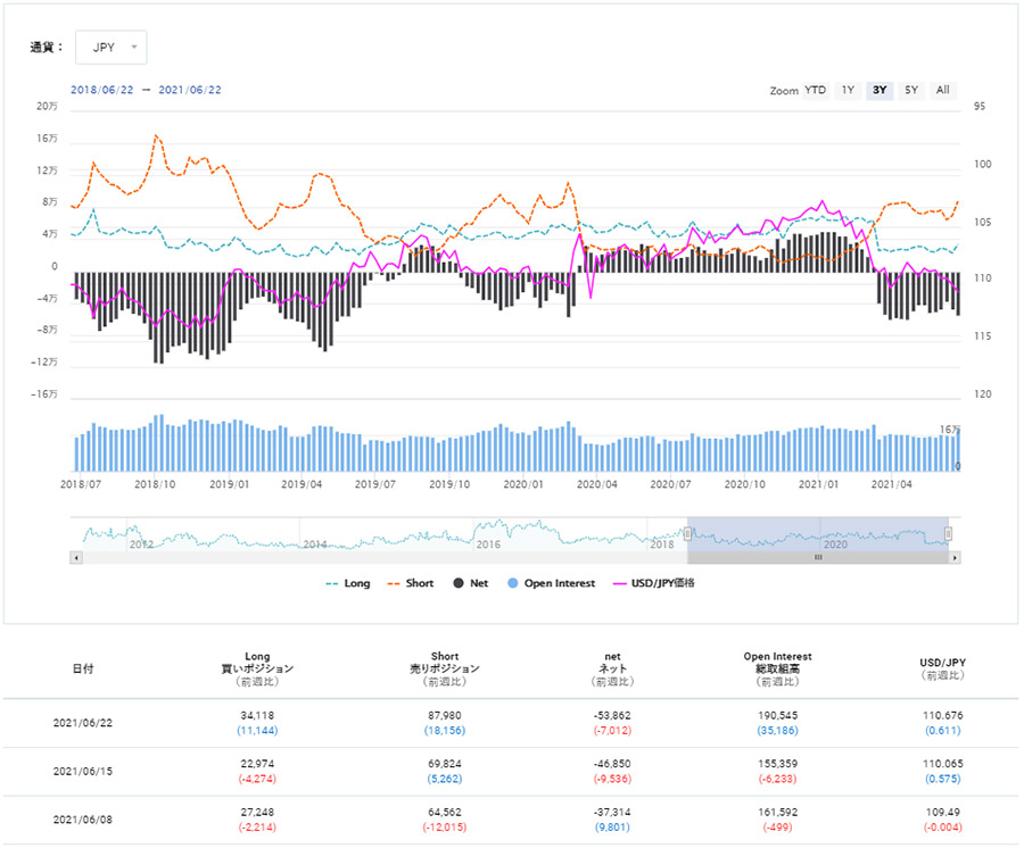Click the Open Interest value 155,359
The width and height of the screenshot is (1024, 848).
point(778,764)
